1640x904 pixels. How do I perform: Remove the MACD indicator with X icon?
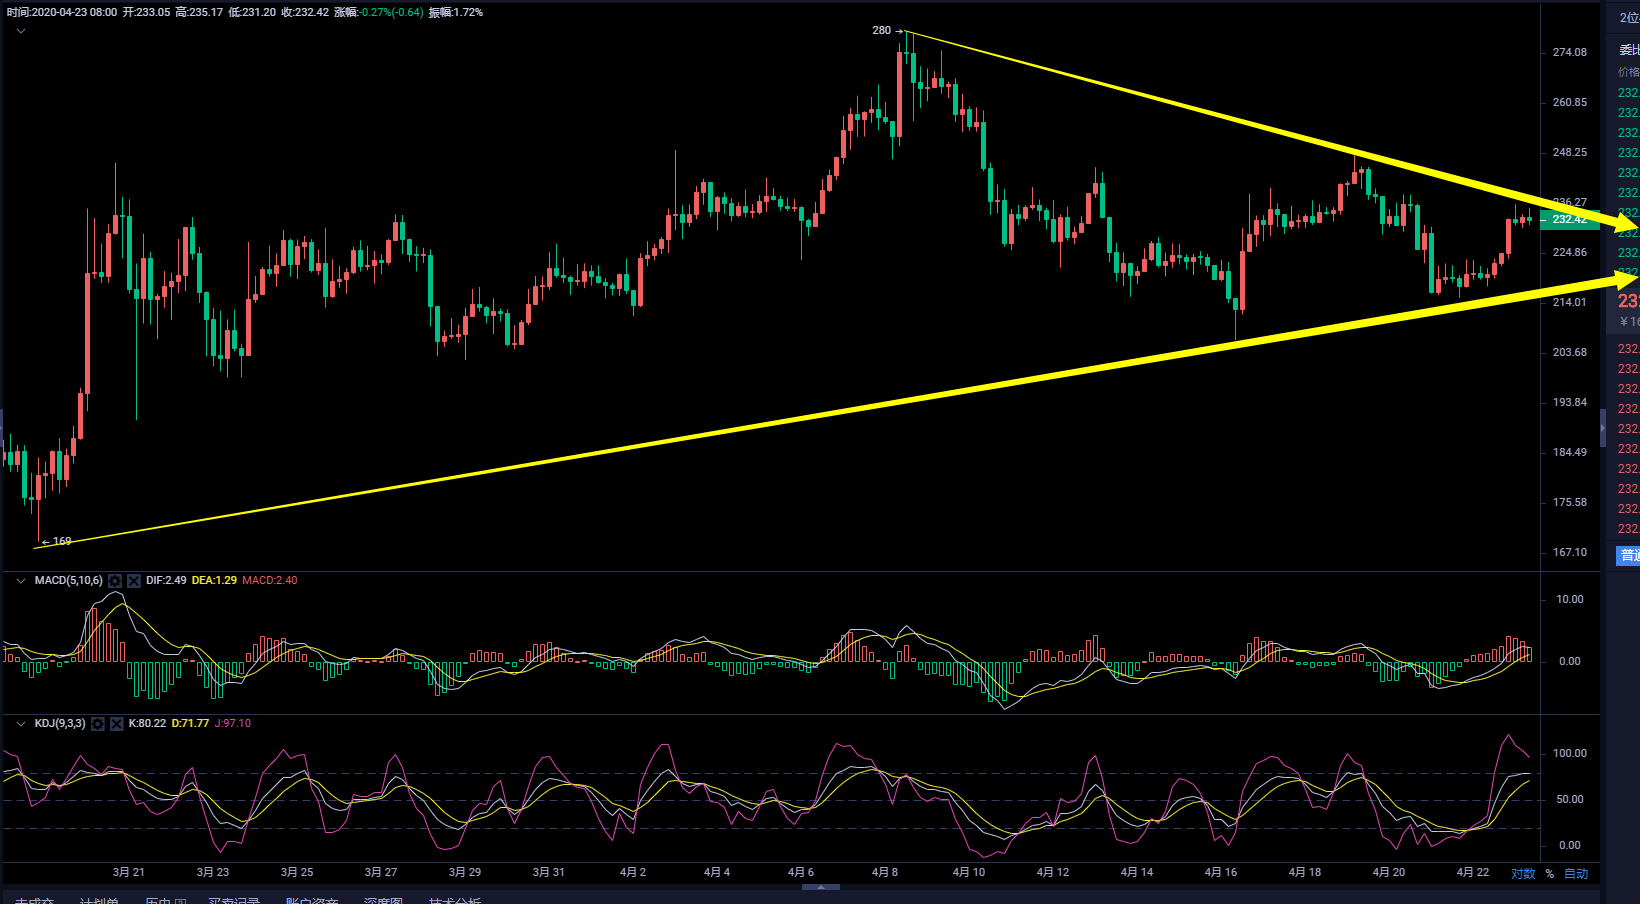click(134, 581)
